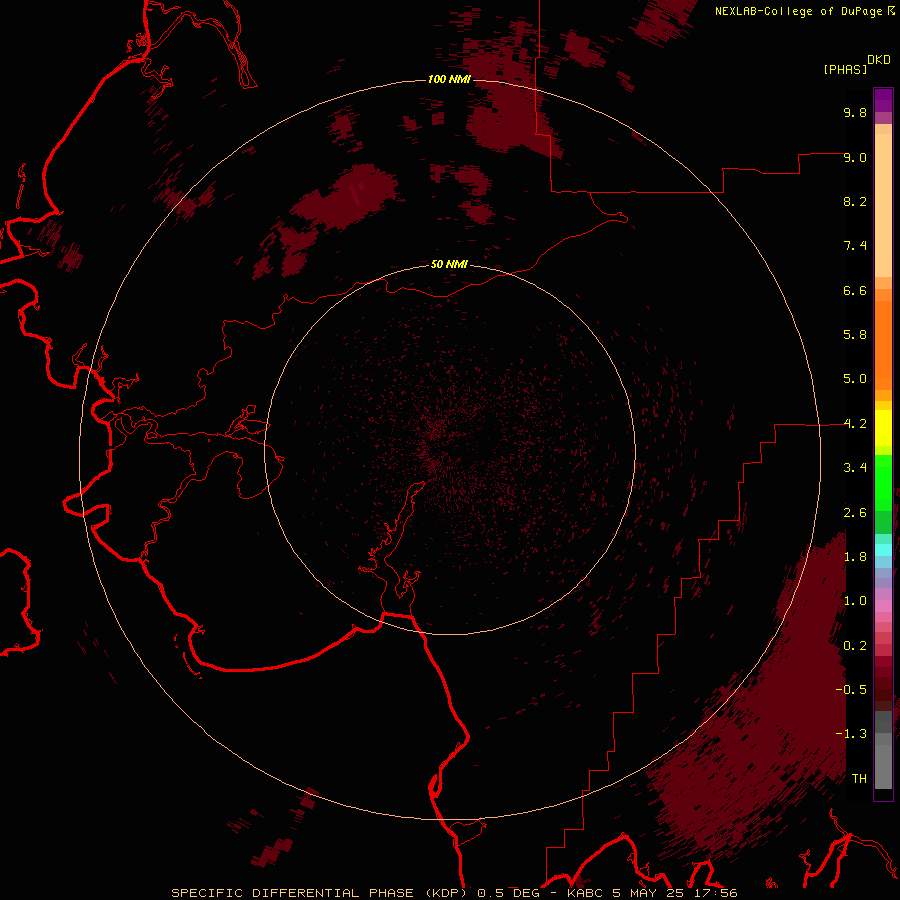900x900 pixels.
Task: Click the [PHAS] legend label
Action: tap(845, 69)
